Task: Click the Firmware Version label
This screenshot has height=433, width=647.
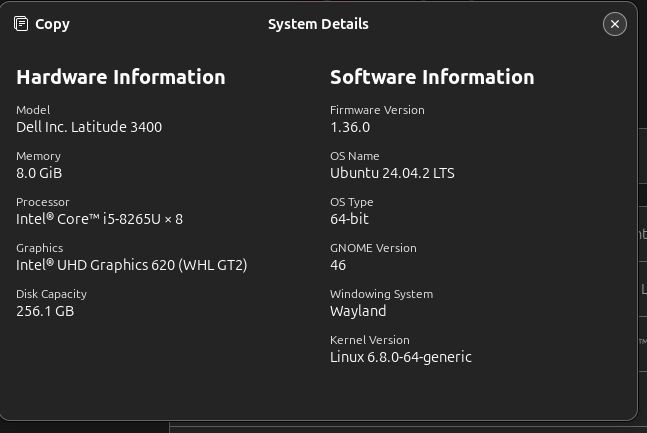Action: pyautogui.click(x=377, y=110)
